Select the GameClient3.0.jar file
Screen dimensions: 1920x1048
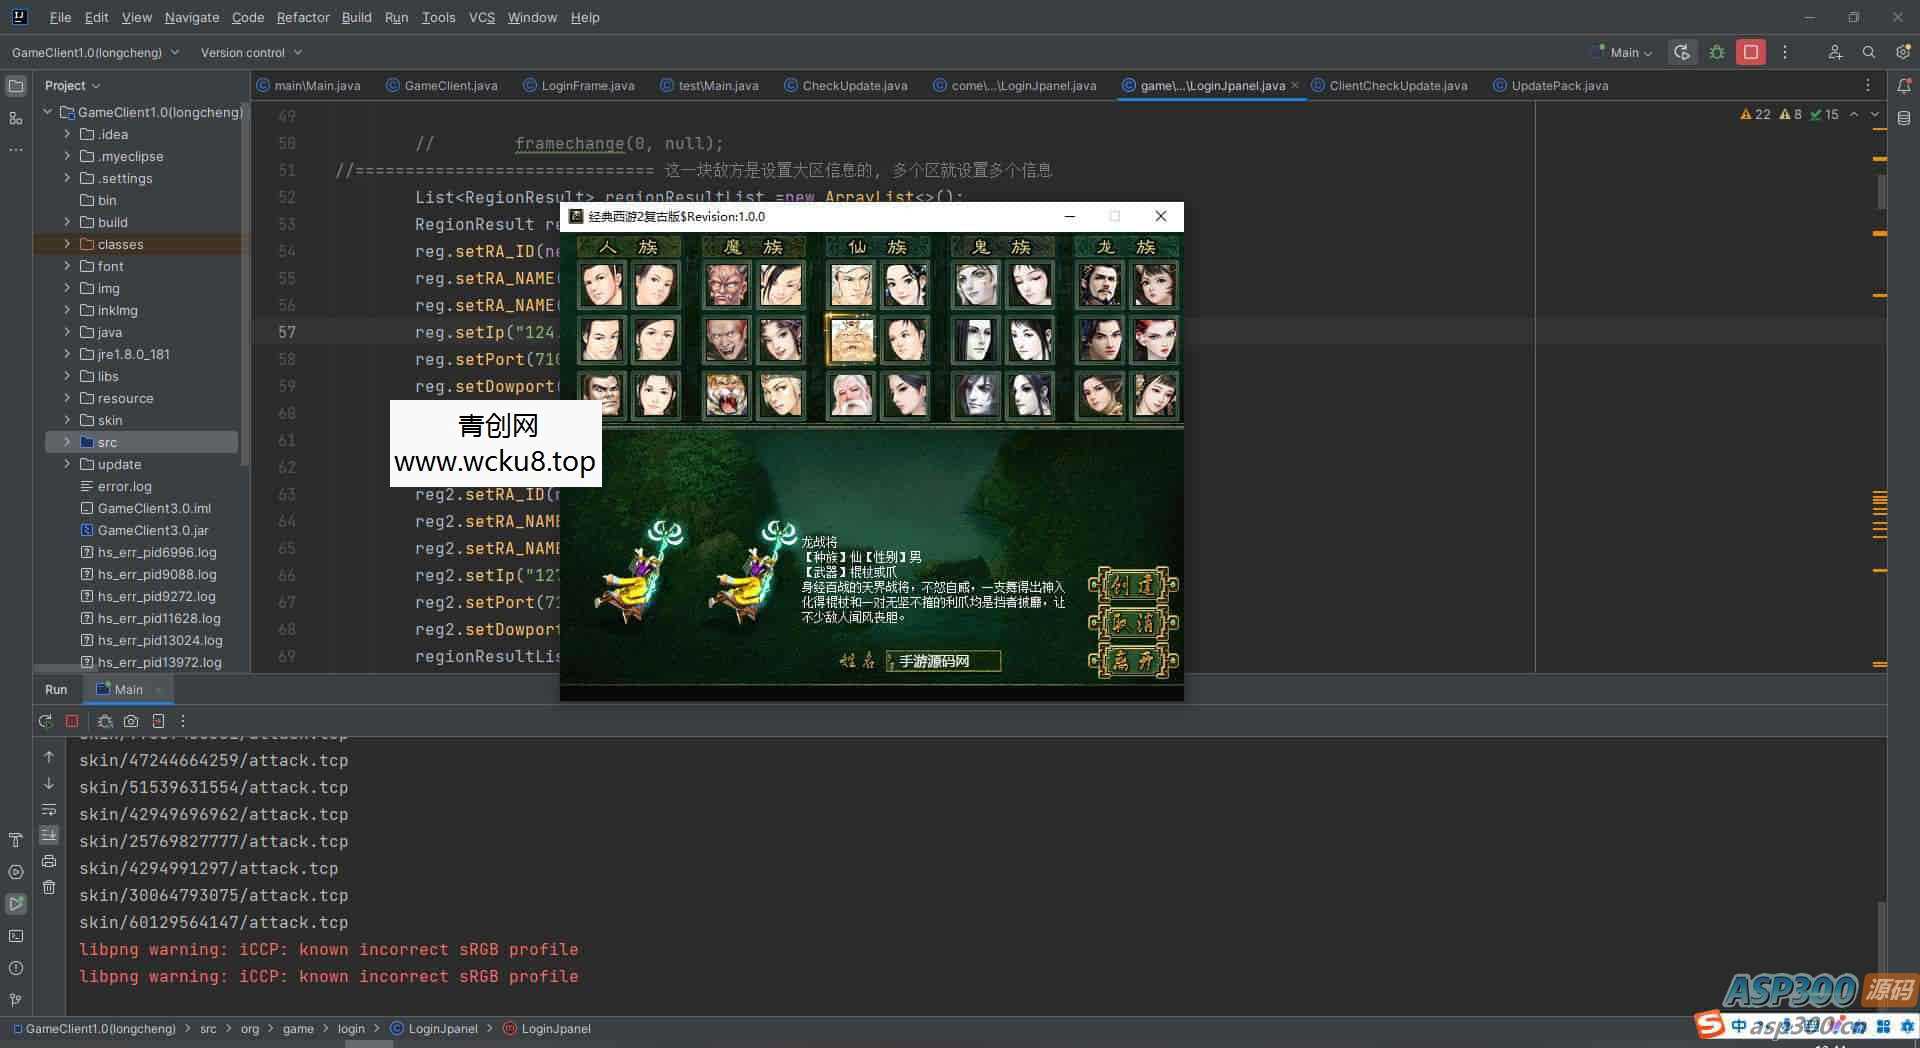(153, 530)
